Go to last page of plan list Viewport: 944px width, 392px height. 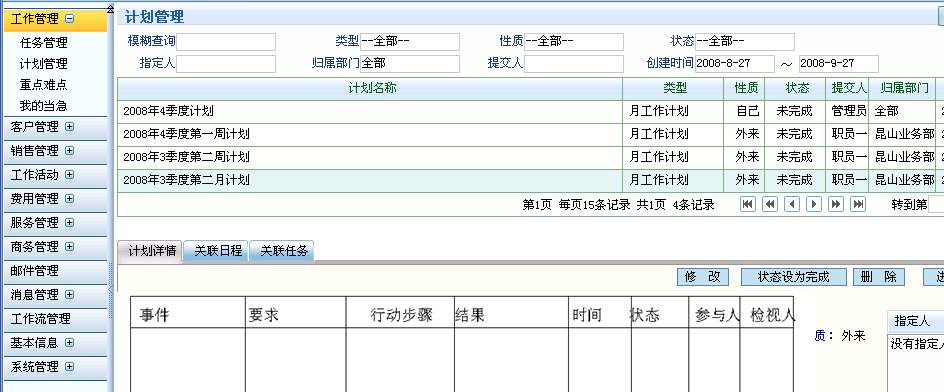(858, 204)
